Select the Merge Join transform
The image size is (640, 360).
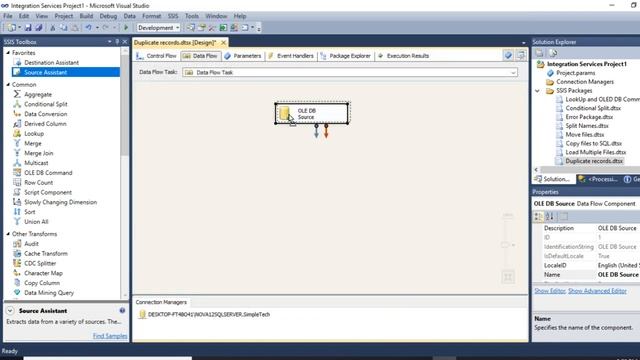click(38, 153)
